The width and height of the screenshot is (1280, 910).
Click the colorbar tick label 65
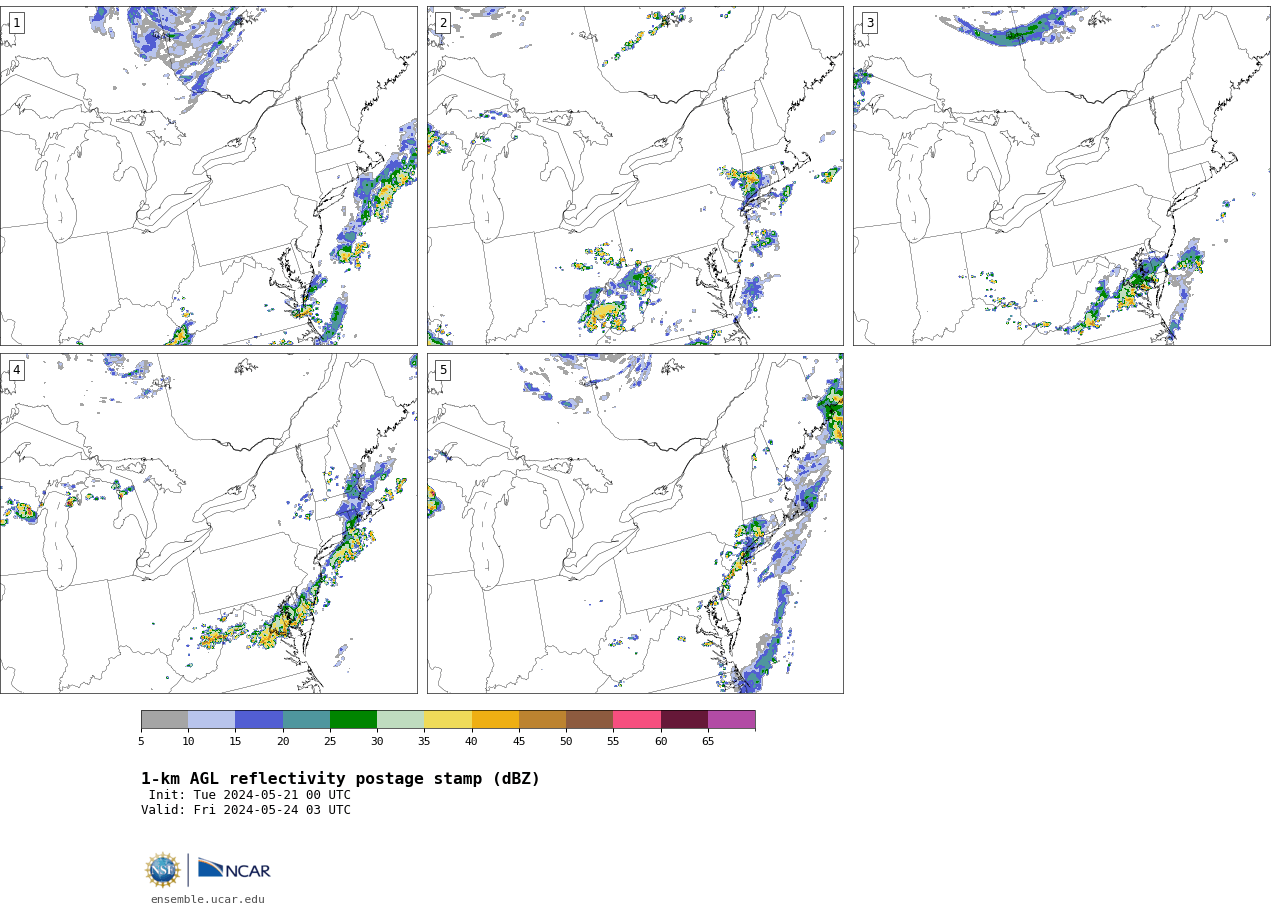pos(708,741)
